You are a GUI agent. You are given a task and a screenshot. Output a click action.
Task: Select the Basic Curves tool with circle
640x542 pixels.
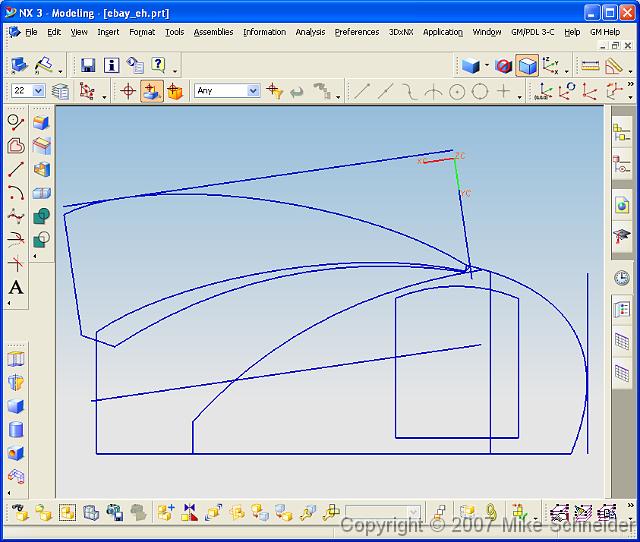click(x=16, y=122)
